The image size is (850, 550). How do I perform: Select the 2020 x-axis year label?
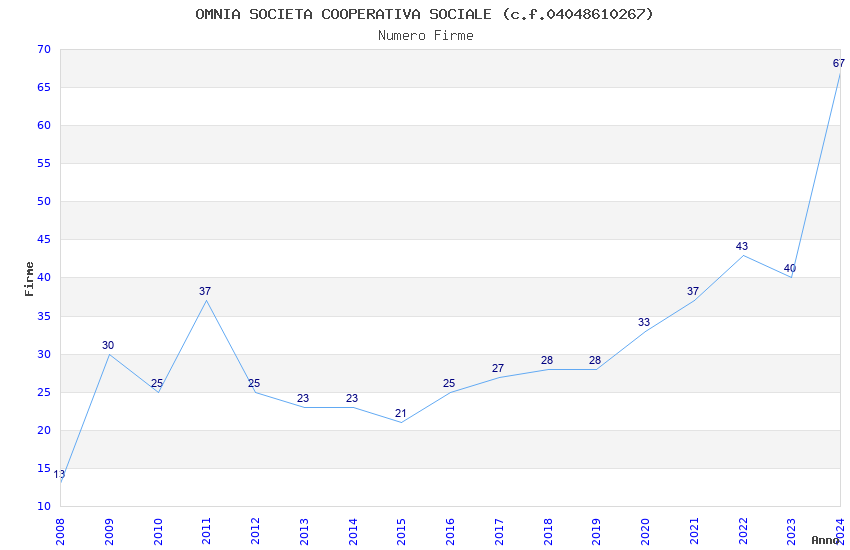point(646,530)
